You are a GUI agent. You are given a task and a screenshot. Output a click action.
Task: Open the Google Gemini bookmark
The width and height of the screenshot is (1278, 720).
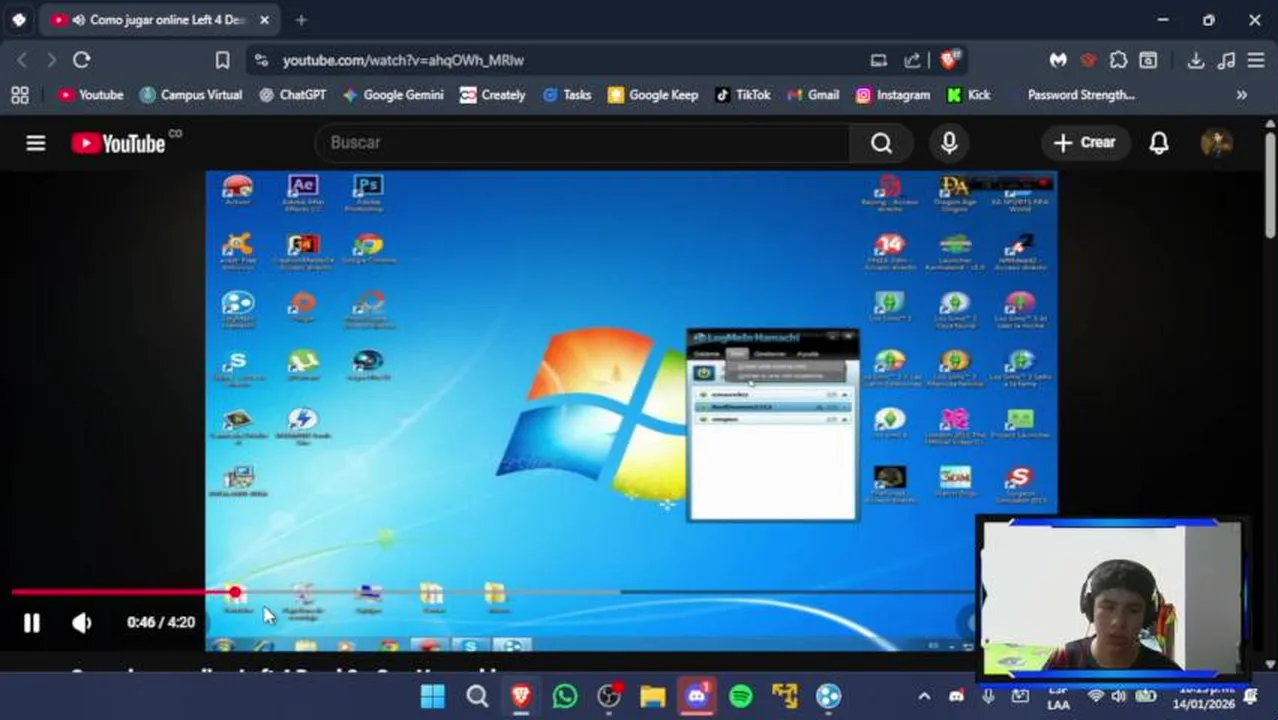coord(392,95)
